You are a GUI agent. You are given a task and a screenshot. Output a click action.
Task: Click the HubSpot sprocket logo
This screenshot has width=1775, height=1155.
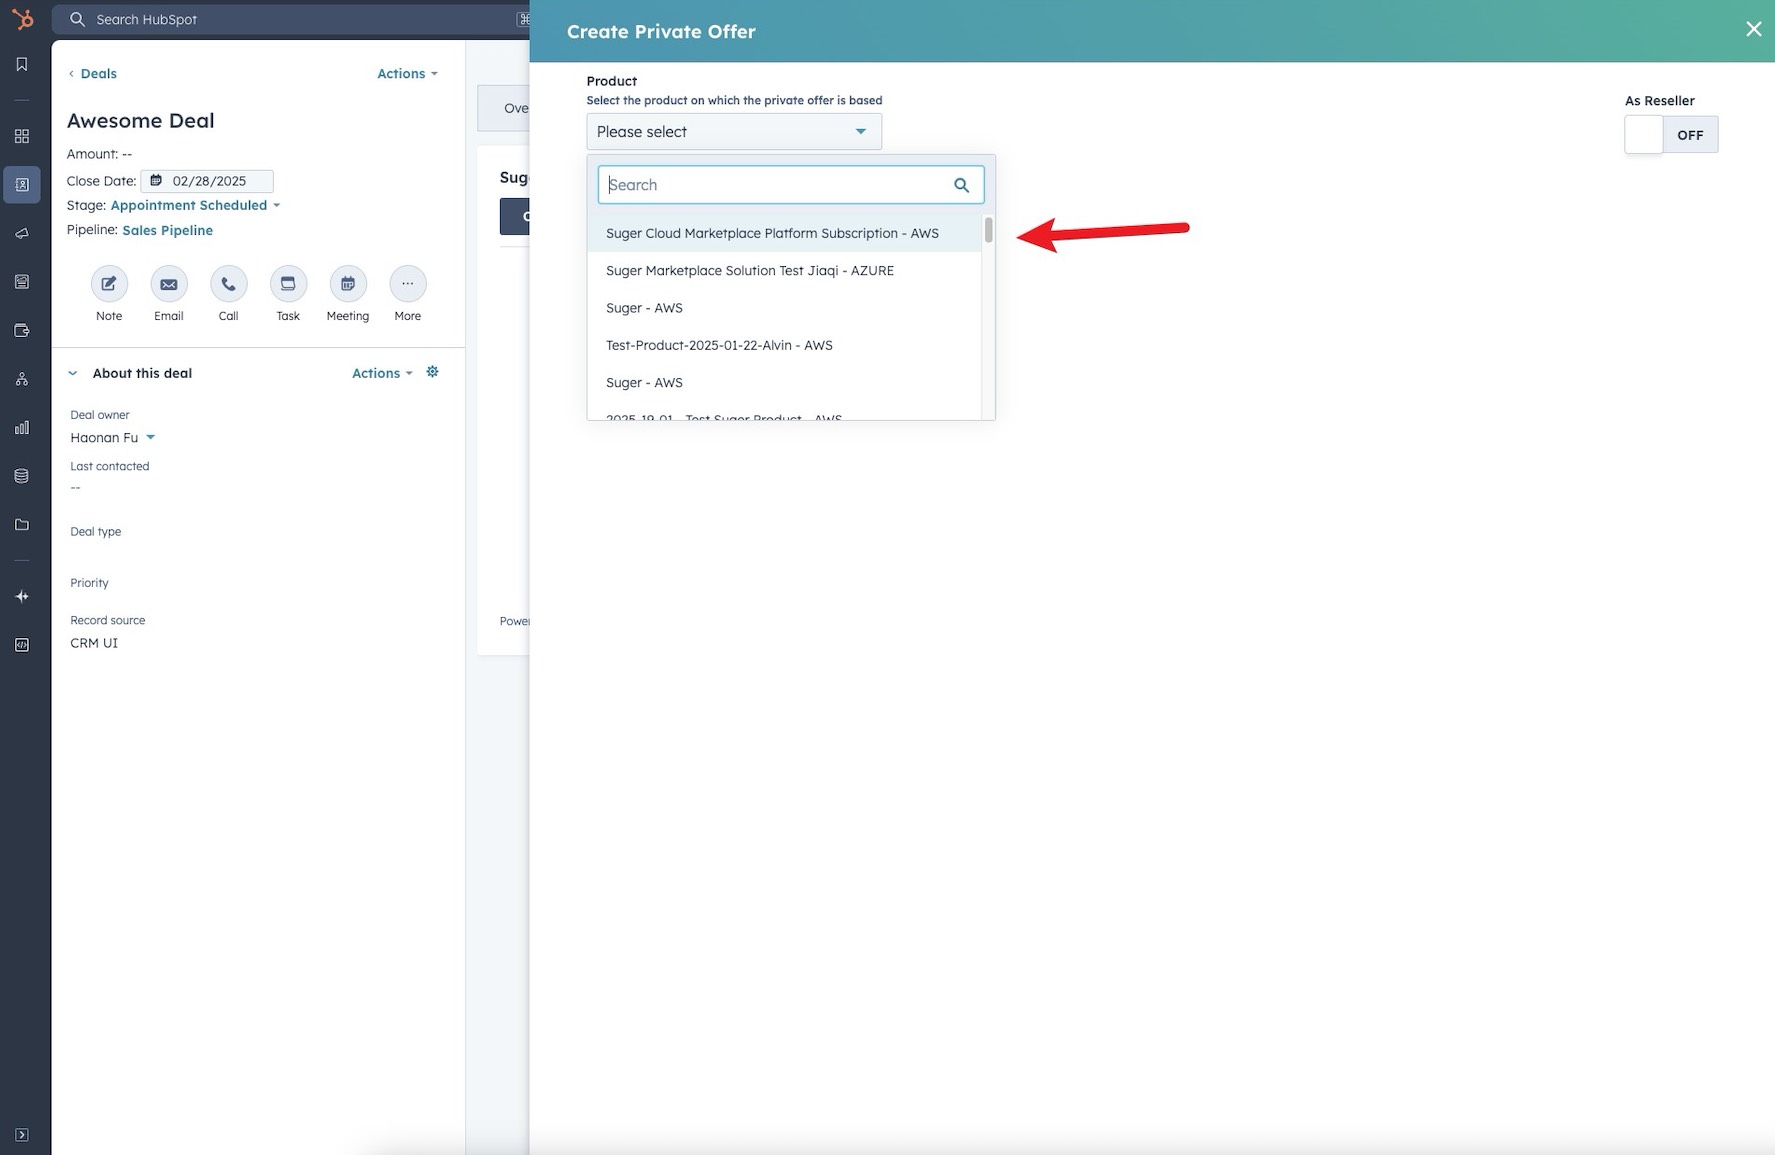click(22, 19)
